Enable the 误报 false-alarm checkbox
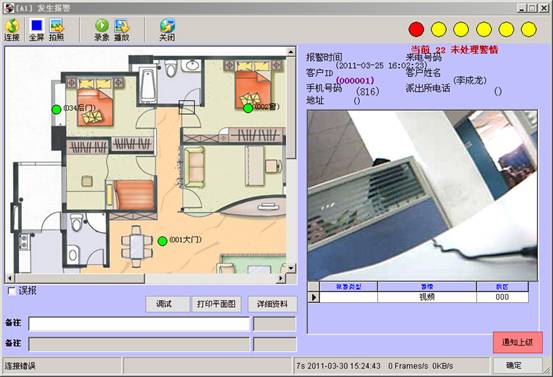Screen dimensions: 553x377 [12, 291]
